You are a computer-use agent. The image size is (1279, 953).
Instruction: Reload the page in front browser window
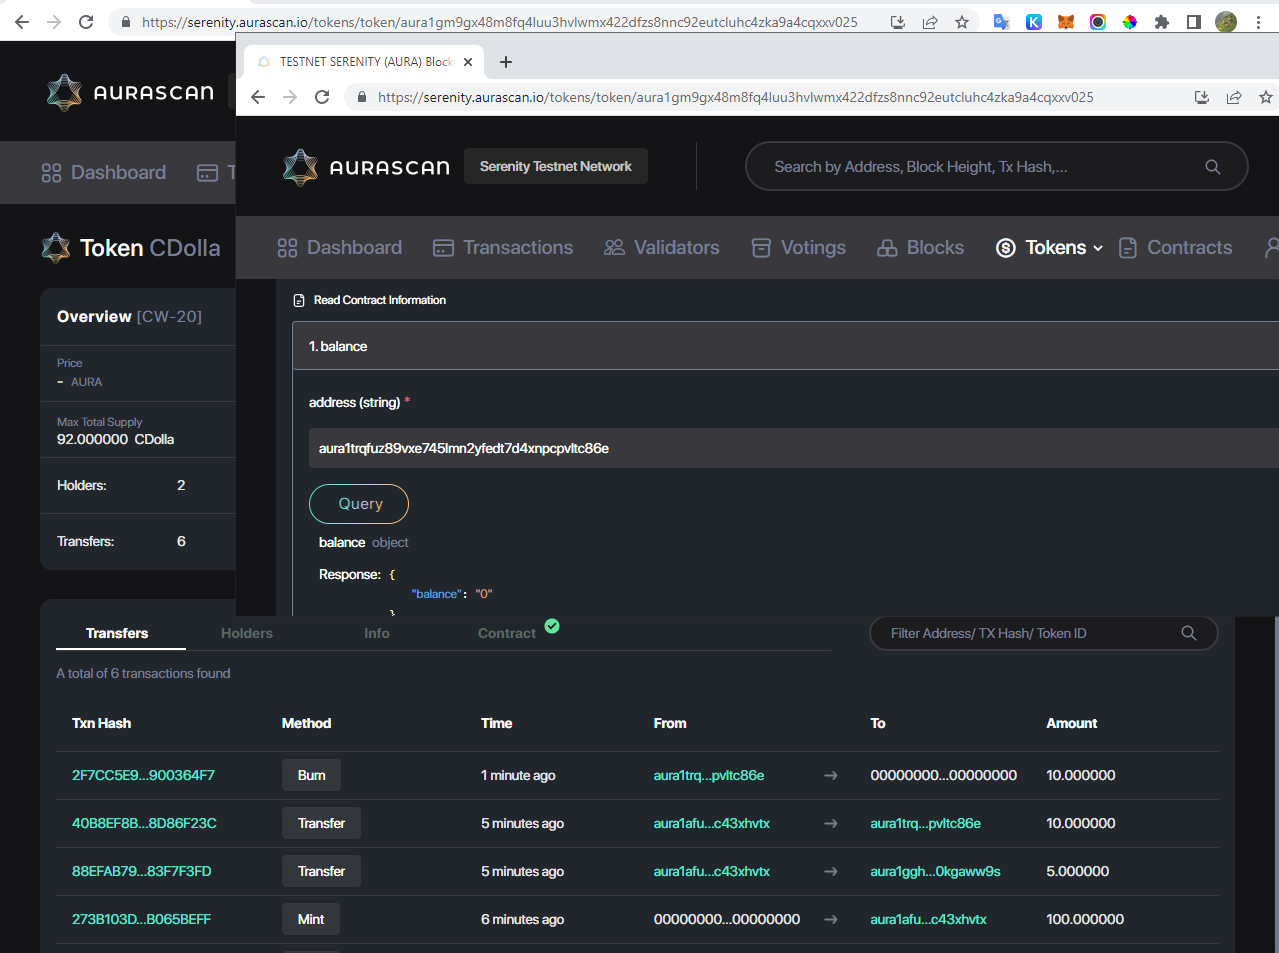point(322,97)
